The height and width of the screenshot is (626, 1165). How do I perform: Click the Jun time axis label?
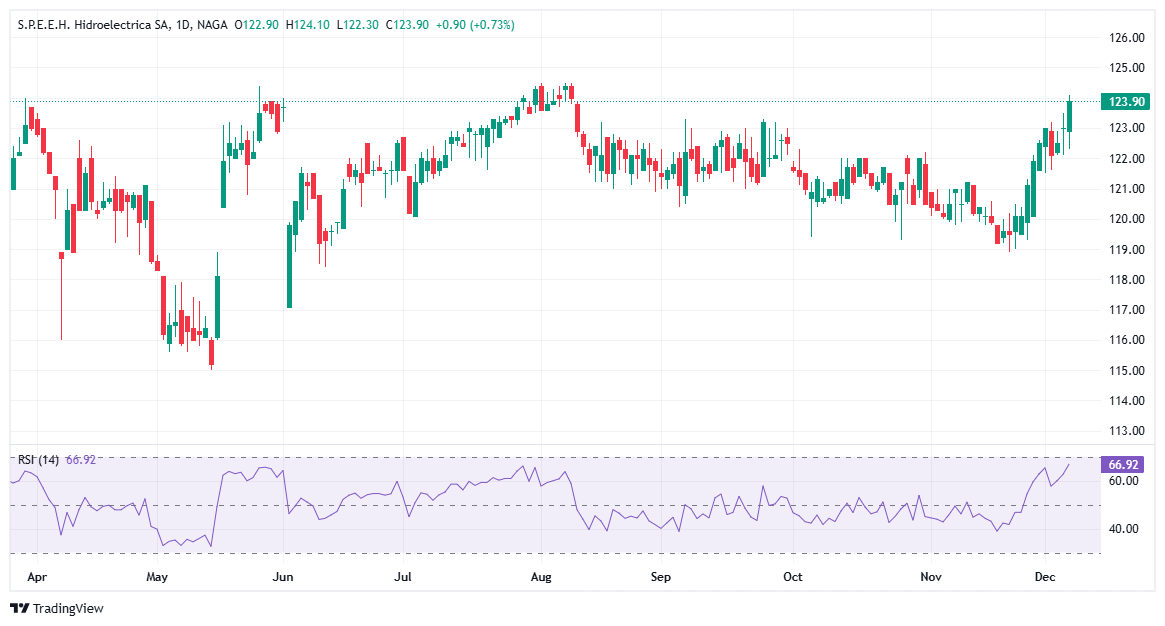click(x=283, y=577)
